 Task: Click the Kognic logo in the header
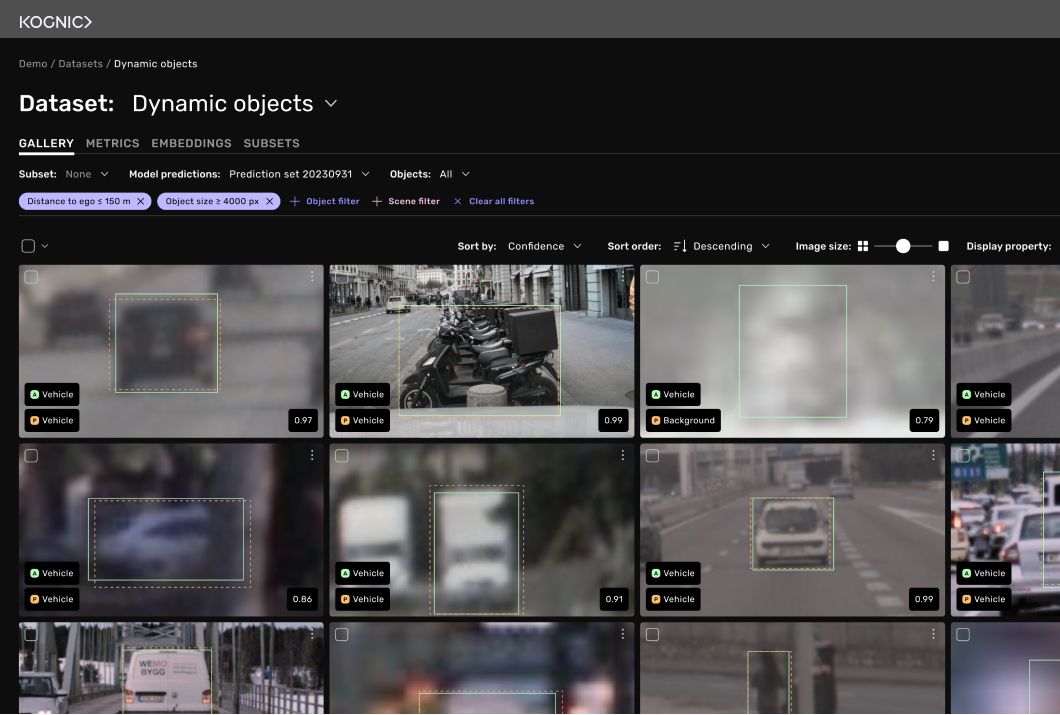pos(55,22)
